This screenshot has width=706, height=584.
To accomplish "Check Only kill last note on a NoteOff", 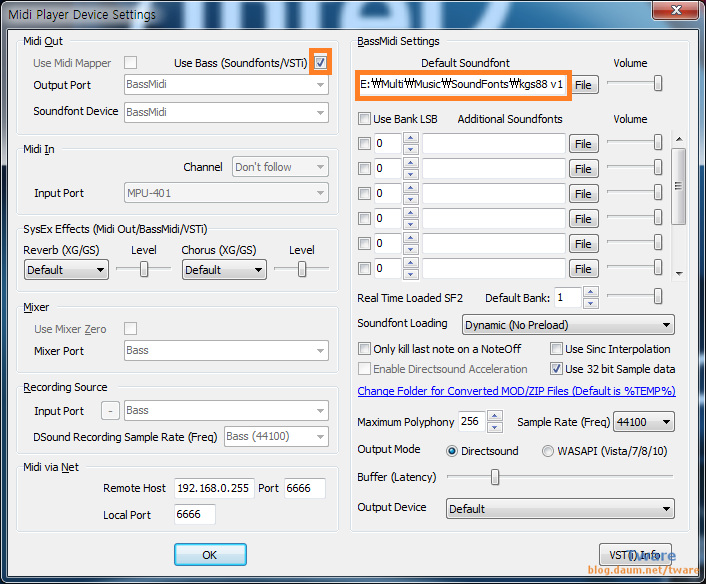I will 364,349.
